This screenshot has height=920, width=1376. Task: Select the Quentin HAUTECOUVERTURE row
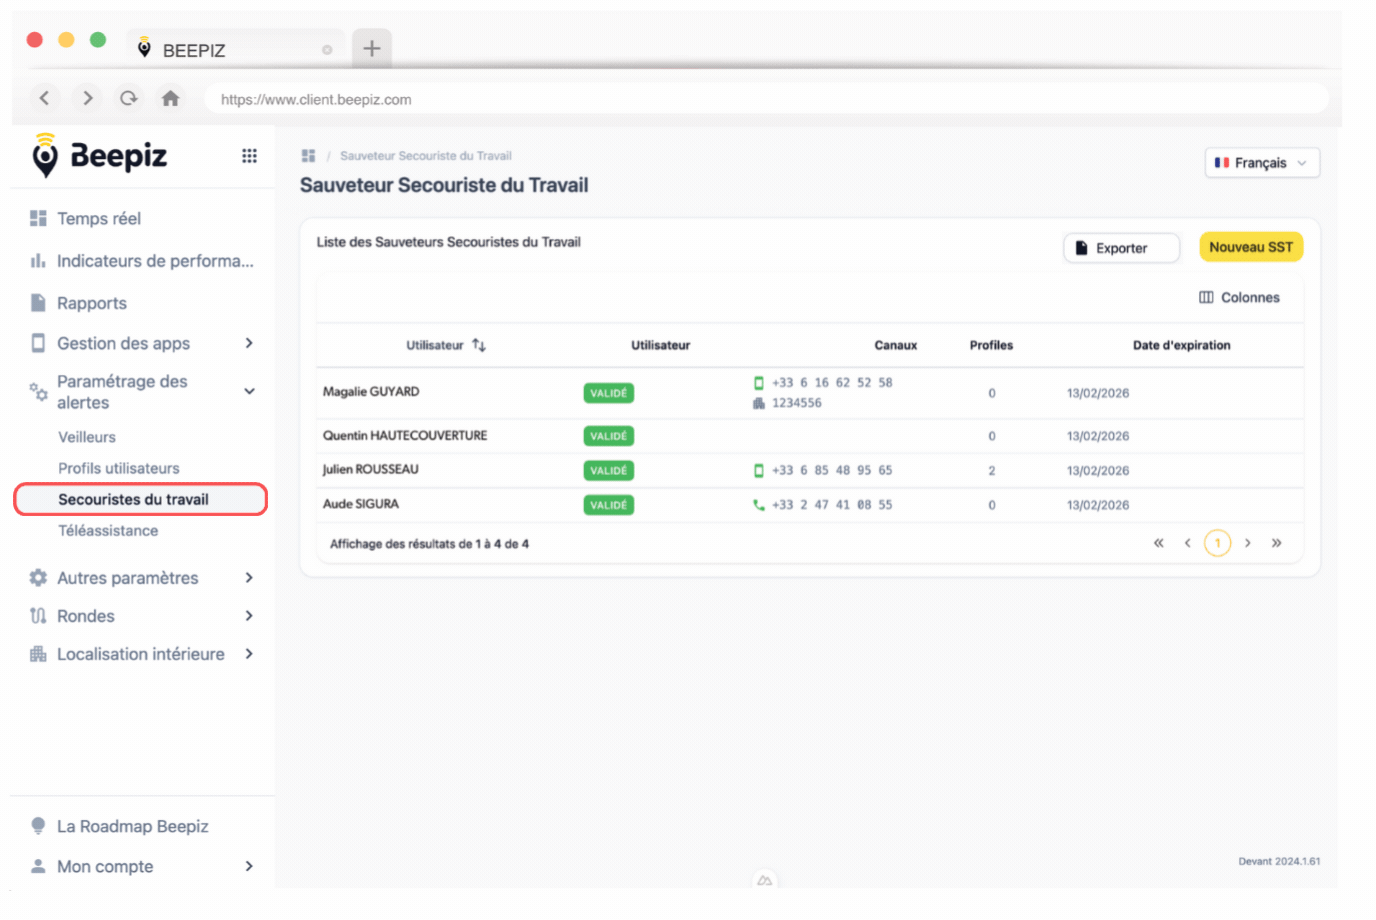pos(810,436)
